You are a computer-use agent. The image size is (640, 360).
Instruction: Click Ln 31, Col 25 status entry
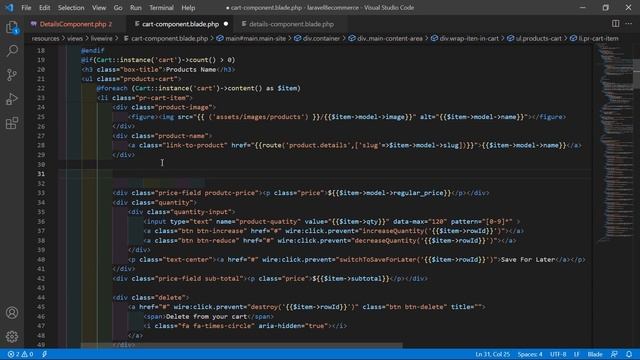[492, 354]
